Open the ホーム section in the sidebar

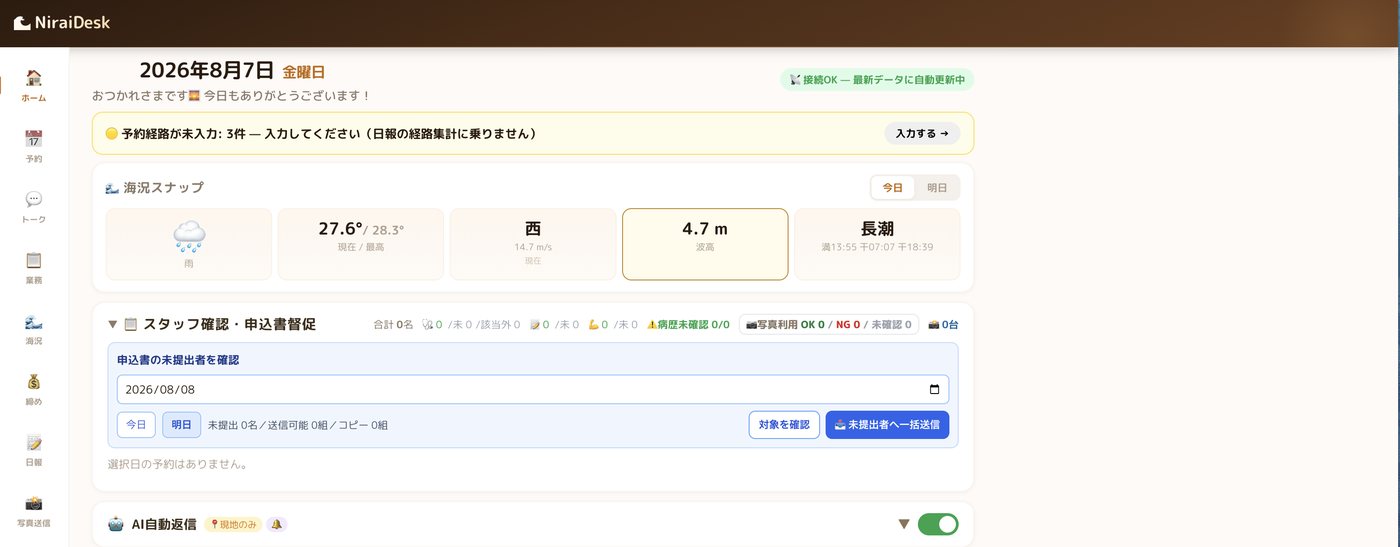coord(33,86)
